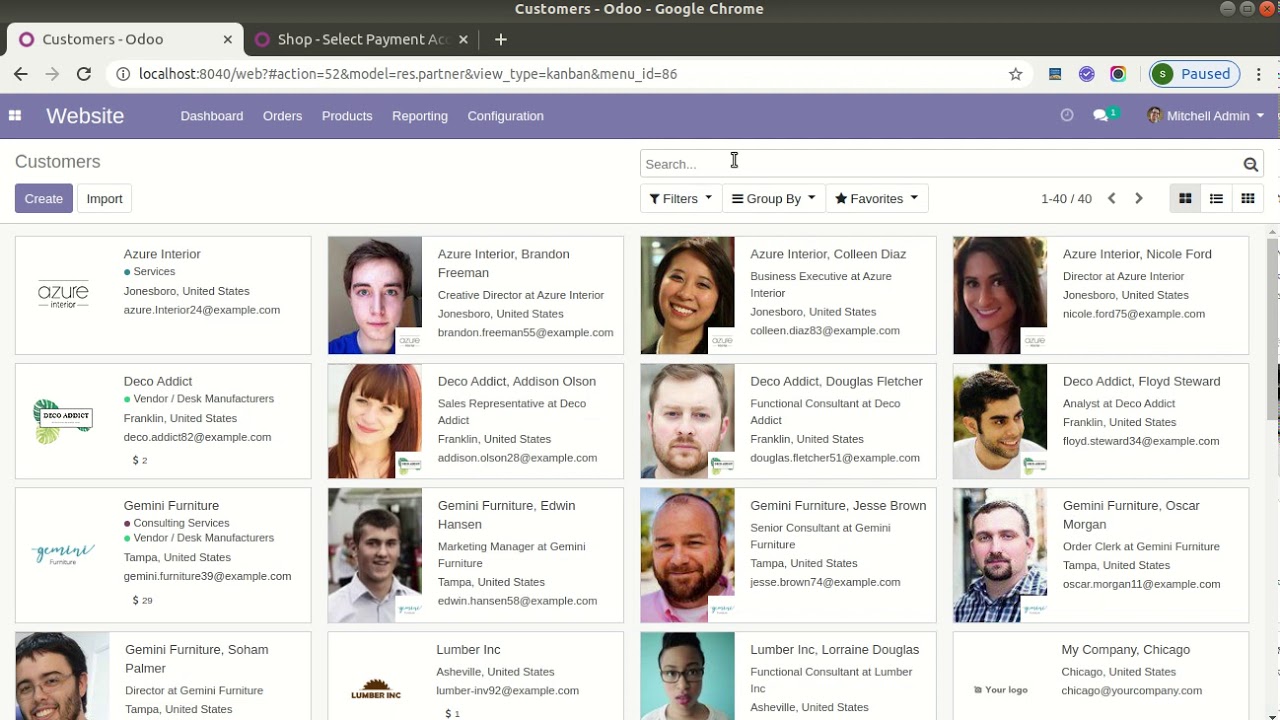Open Jesse Brown's photo

pyautogui.click(x=688, y=555)
